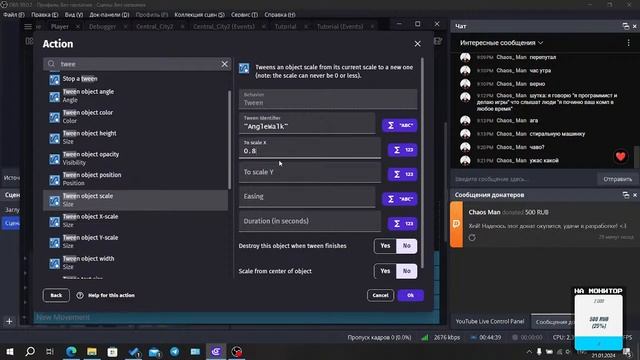The width and height of the screenshot is (640, 360).
Task: Switch to YouTube Live Control Panel tab
Action: point(489,322)
